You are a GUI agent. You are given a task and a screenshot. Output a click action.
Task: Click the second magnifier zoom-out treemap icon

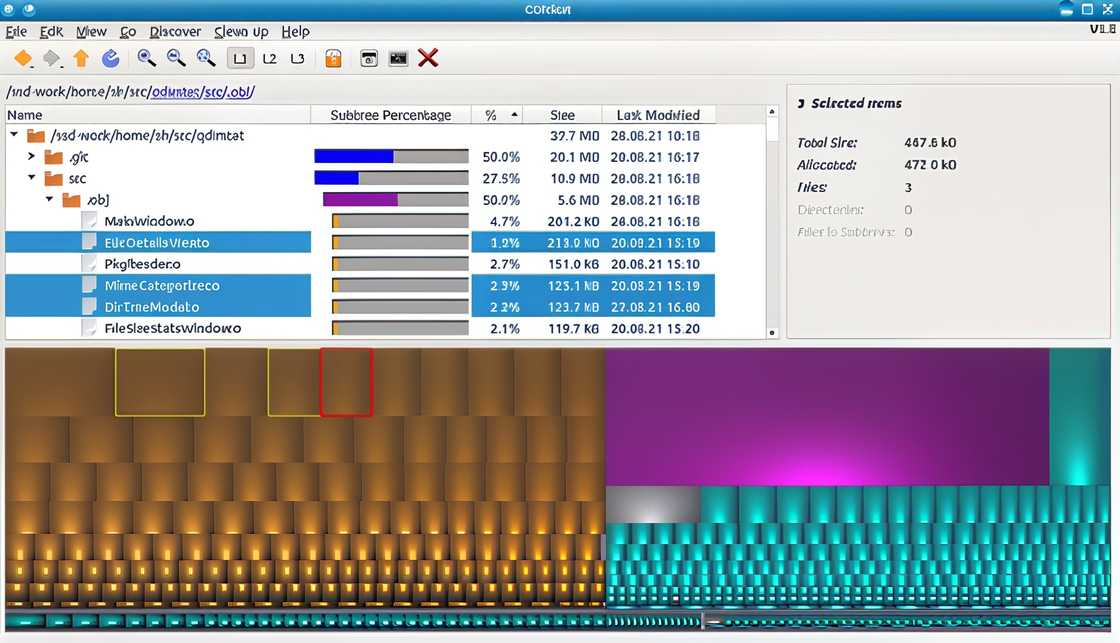(x=176, y=59)
